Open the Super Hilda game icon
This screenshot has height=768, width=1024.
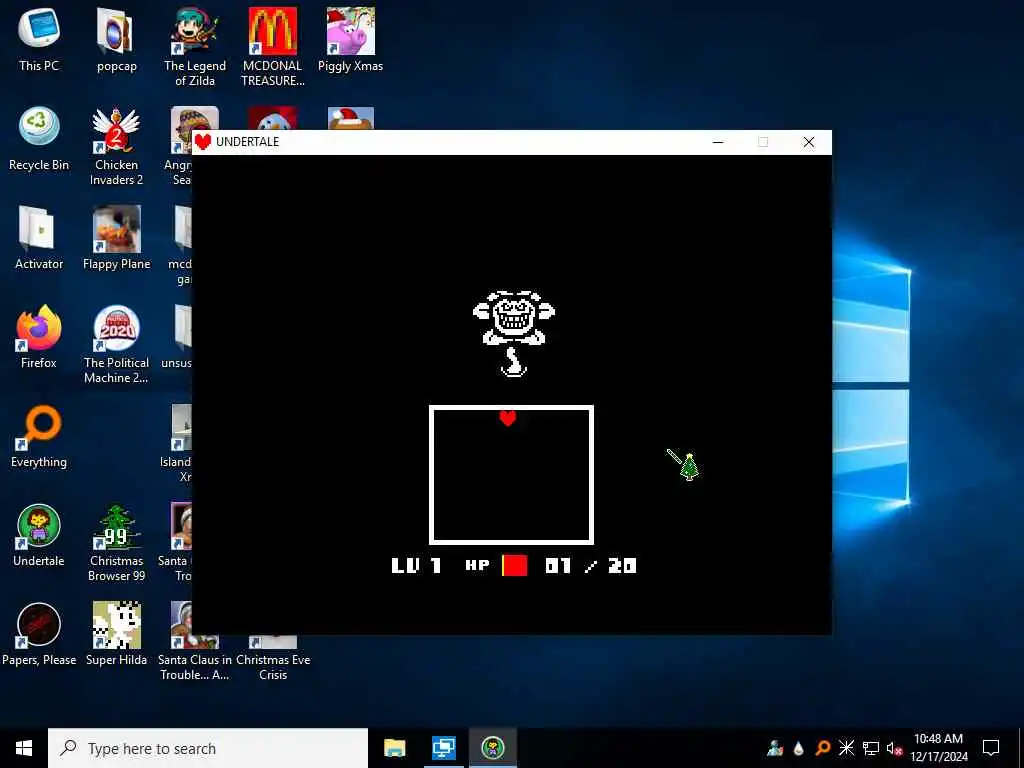(116, 635)
